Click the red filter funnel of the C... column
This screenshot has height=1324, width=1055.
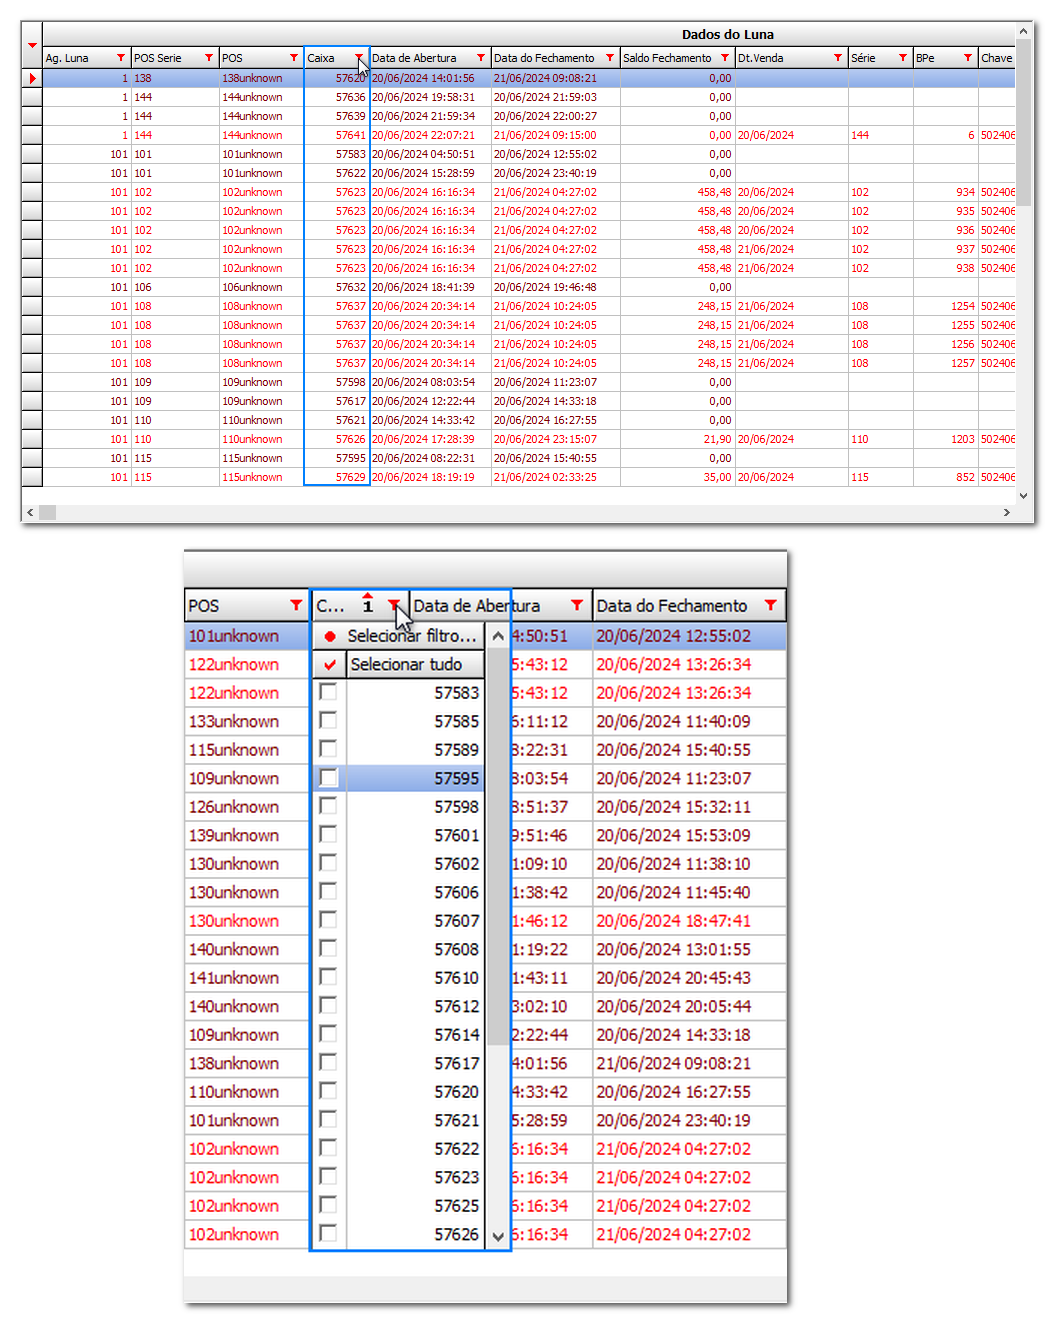(x=394, y=605)
